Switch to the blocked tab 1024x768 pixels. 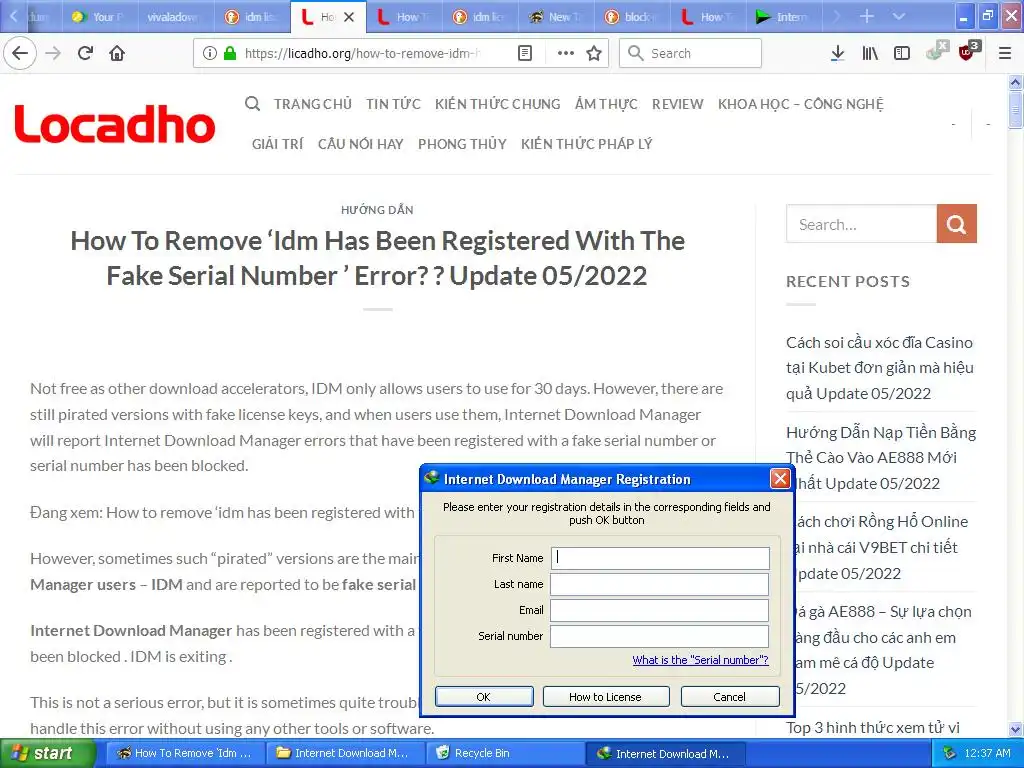[x=633, y=17]
